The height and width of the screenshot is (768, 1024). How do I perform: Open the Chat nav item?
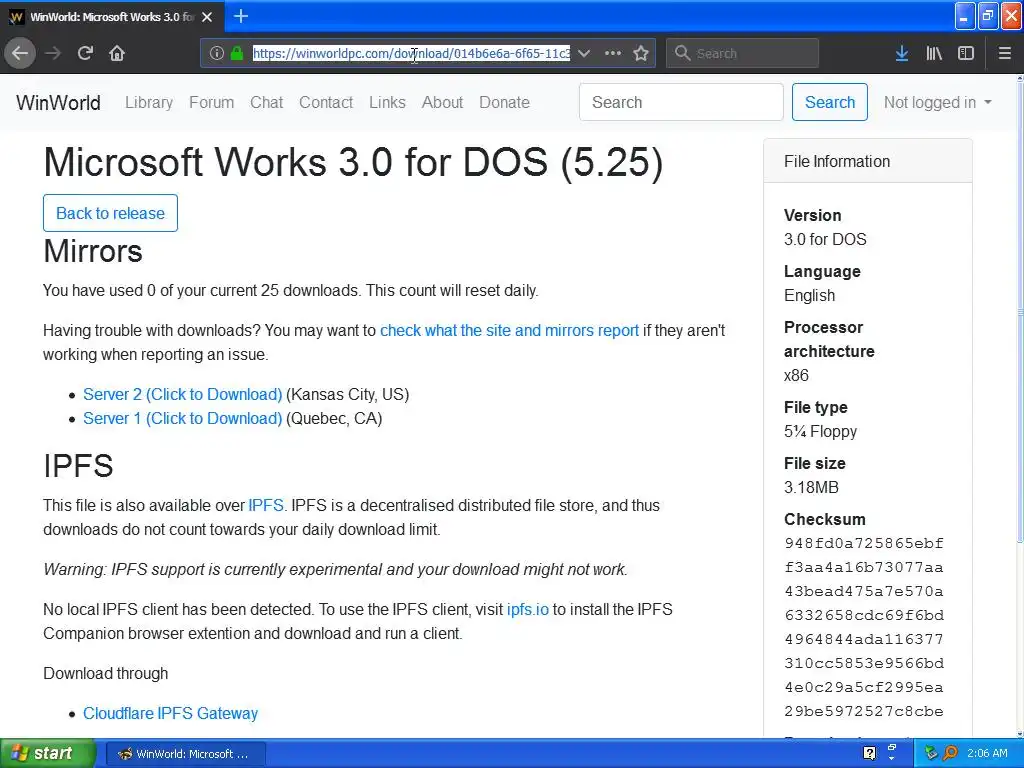click(x=266, y=103)
